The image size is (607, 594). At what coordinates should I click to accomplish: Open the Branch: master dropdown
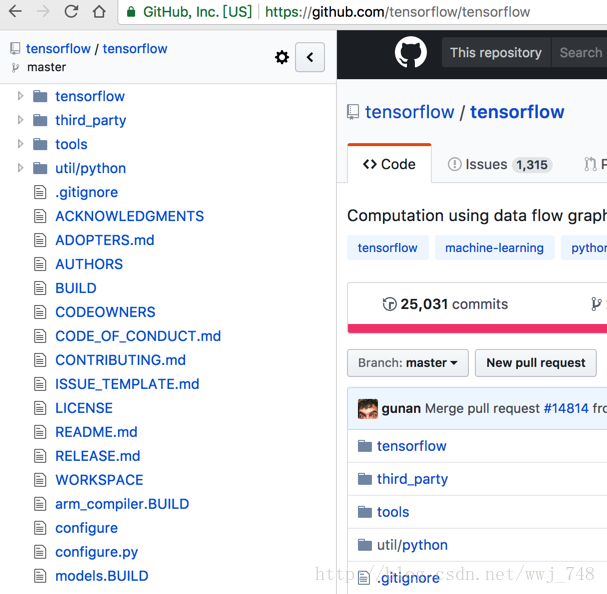coord(408,363)
